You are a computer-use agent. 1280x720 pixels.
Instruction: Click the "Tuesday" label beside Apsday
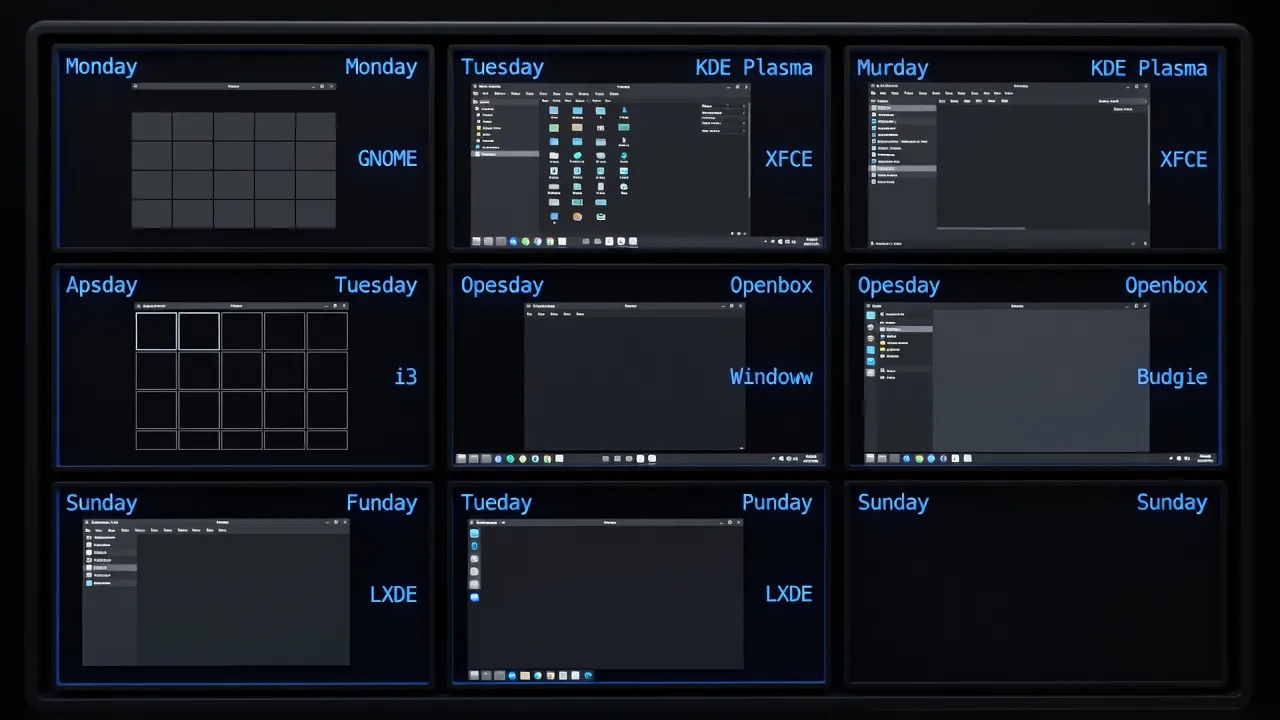(375, 285)
